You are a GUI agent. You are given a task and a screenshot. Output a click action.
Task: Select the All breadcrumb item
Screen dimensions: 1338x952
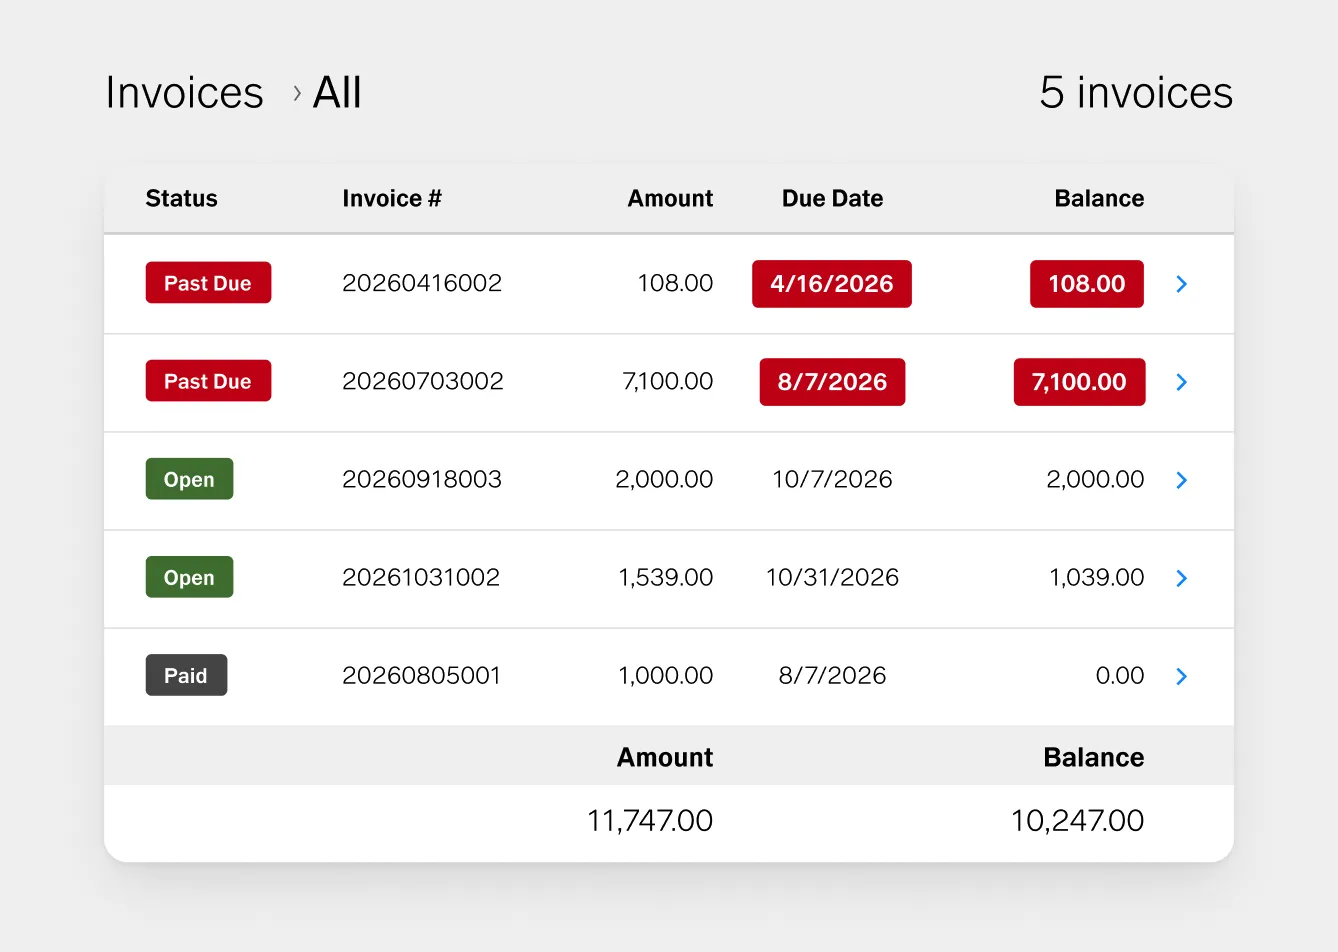coord(337,93)
